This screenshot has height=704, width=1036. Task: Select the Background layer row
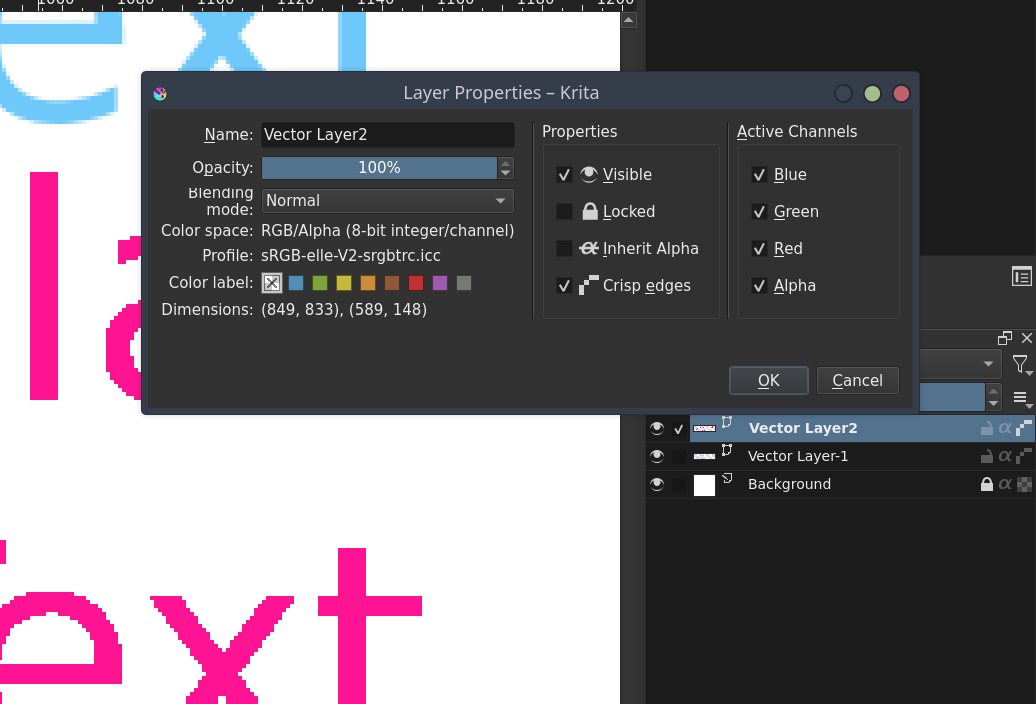(840, 484)
